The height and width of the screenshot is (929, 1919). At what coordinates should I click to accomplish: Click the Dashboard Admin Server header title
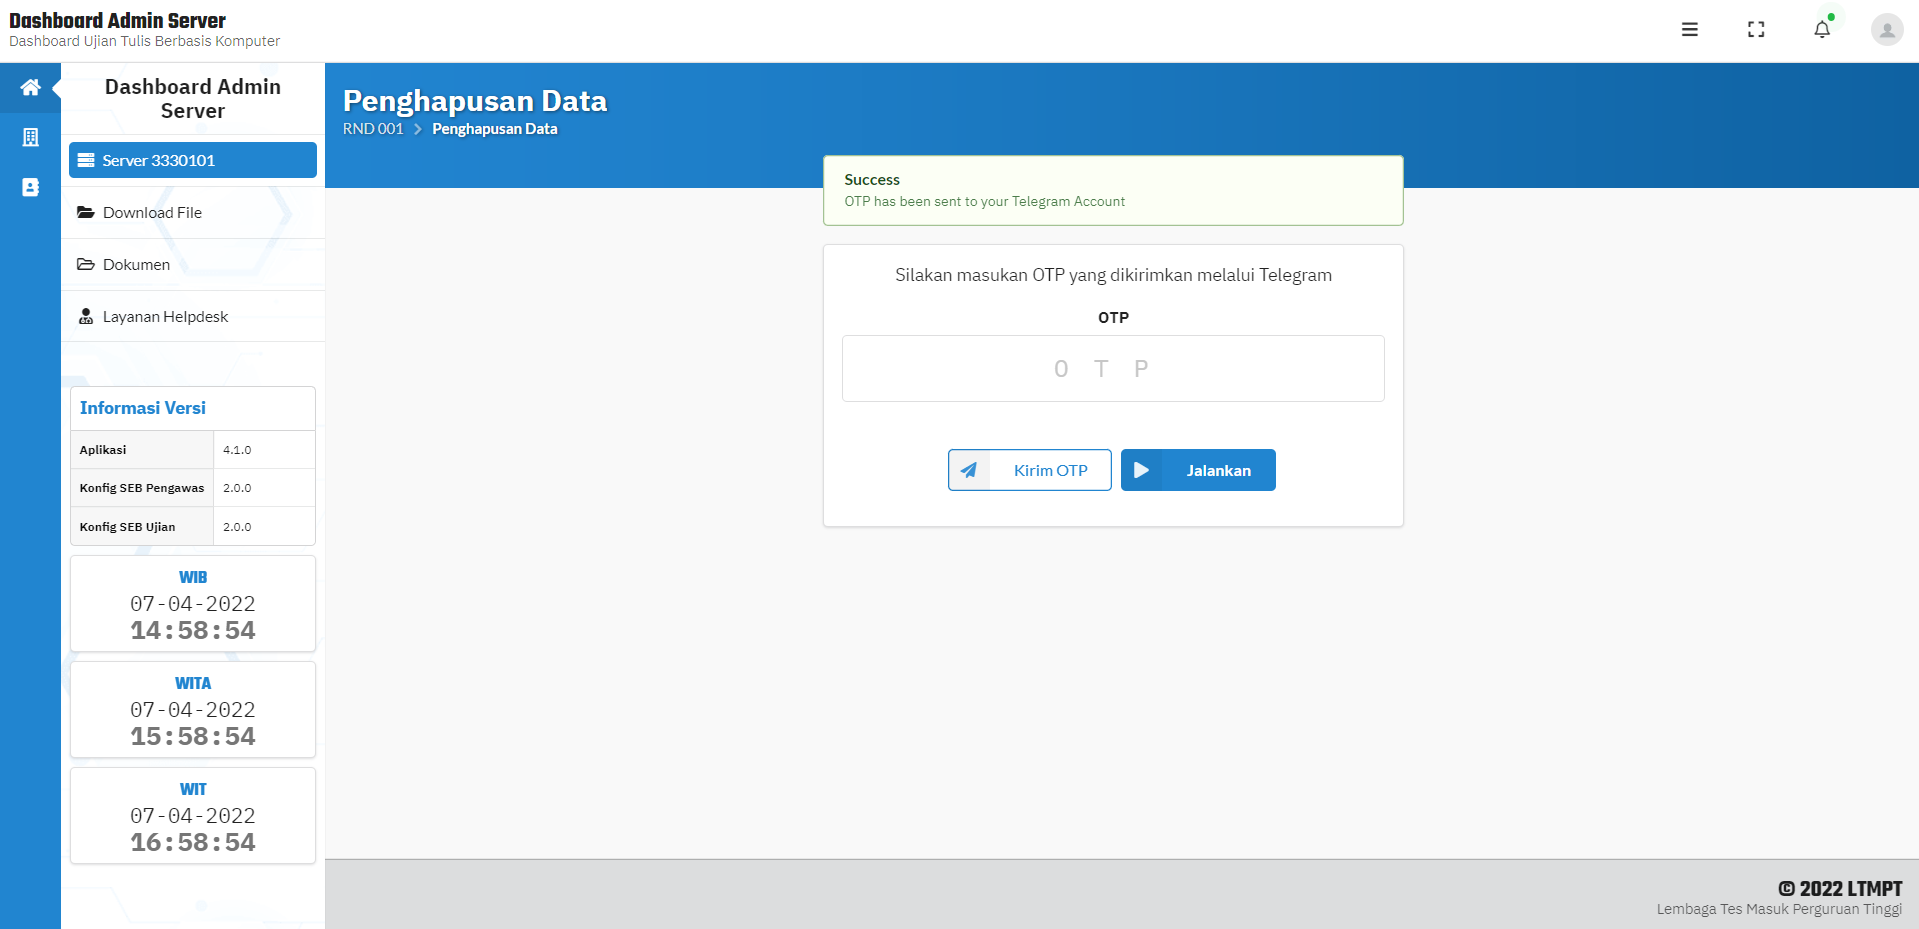point(117,20)
